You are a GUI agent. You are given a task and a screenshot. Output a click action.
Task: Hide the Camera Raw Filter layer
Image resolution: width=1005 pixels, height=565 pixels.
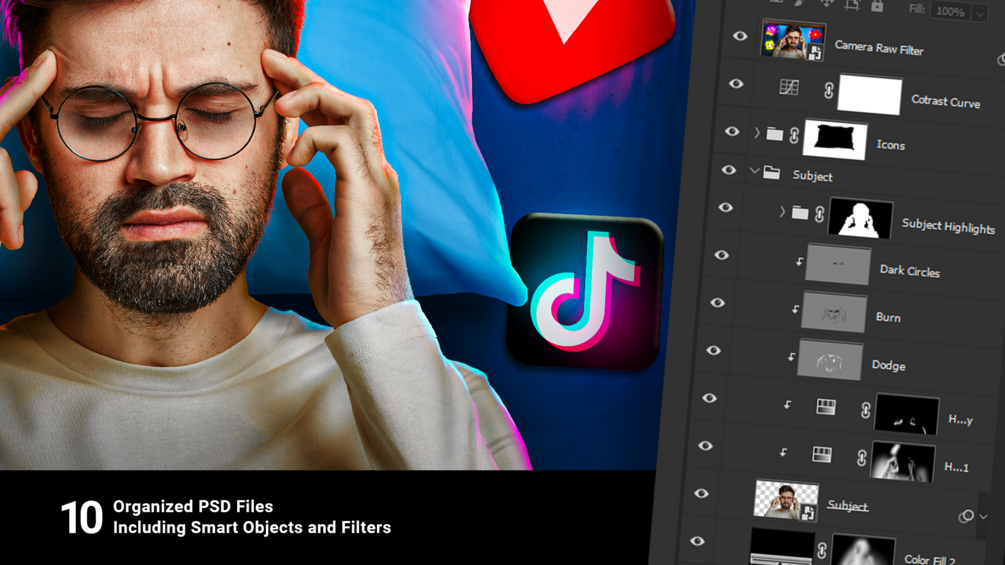point(740,36)
